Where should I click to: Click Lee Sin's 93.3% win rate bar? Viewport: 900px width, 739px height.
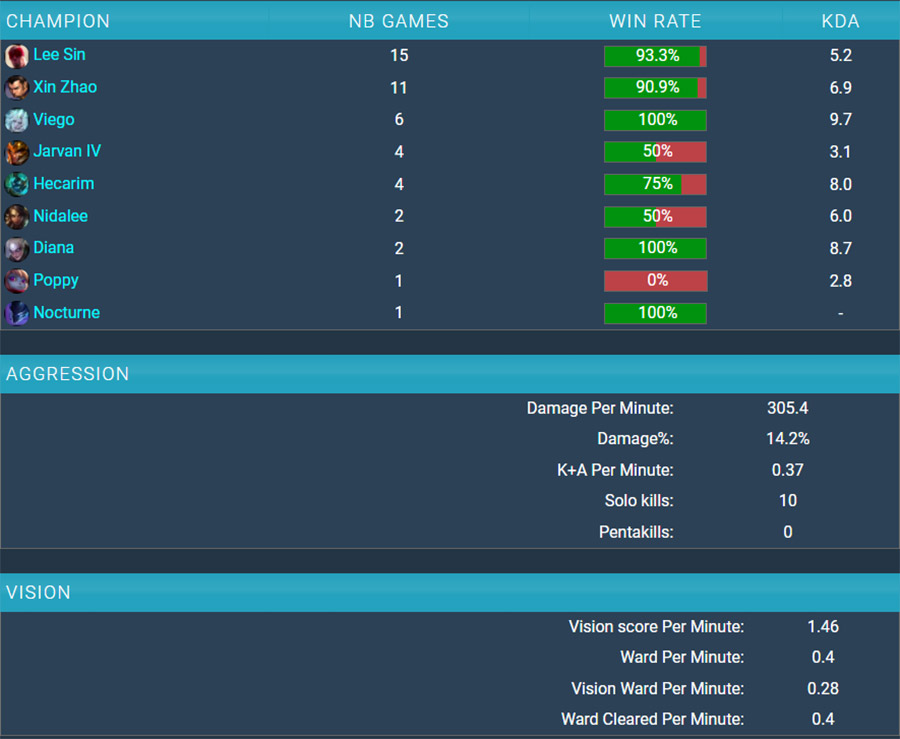click(x=655, y=56)
